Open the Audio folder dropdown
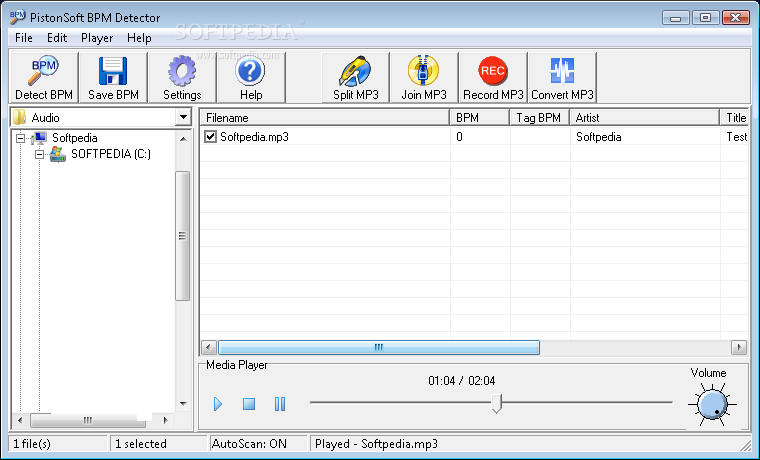760x460 pixels. tap(183, 117)
